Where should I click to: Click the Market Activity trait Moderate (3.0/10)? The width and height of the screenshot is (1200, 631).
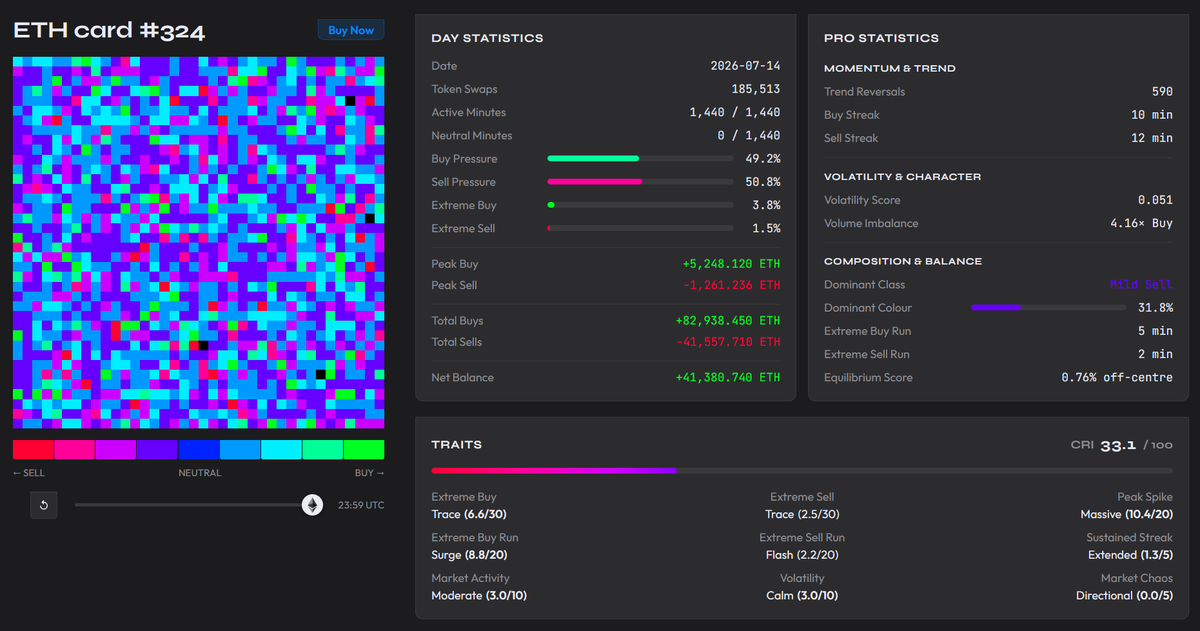[479, 596]
